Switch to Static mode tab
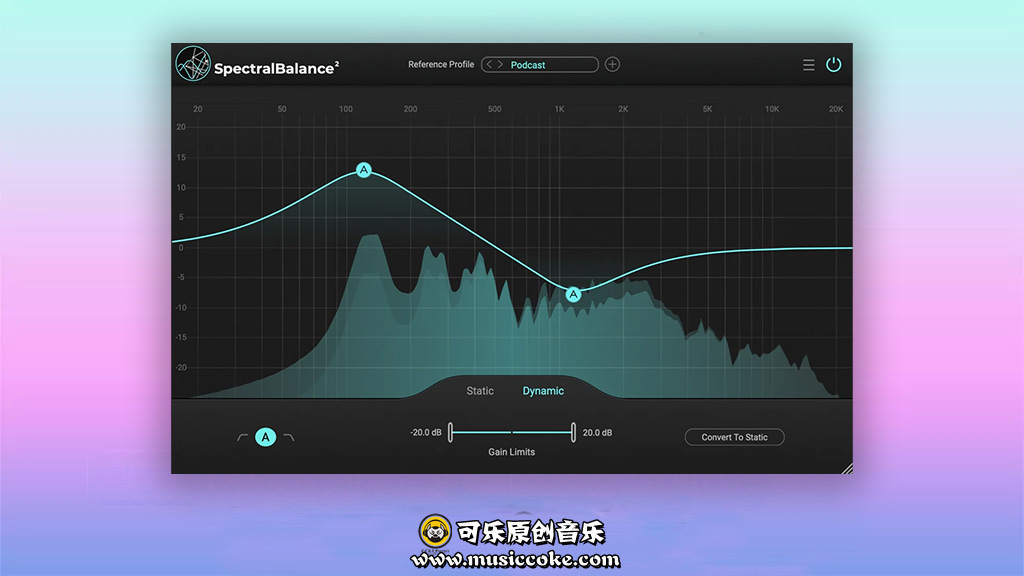This screenshot has height=576, width=1024. (480, 391)
